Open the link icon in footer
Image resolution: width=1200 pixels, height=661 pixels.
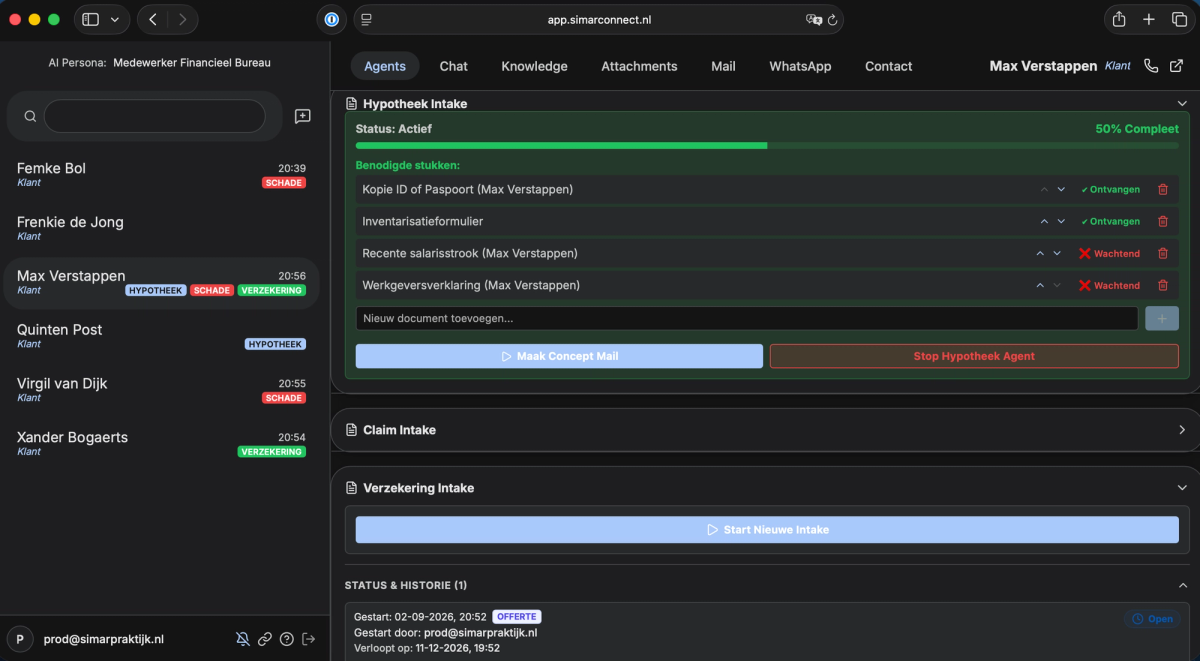[265, 639]
